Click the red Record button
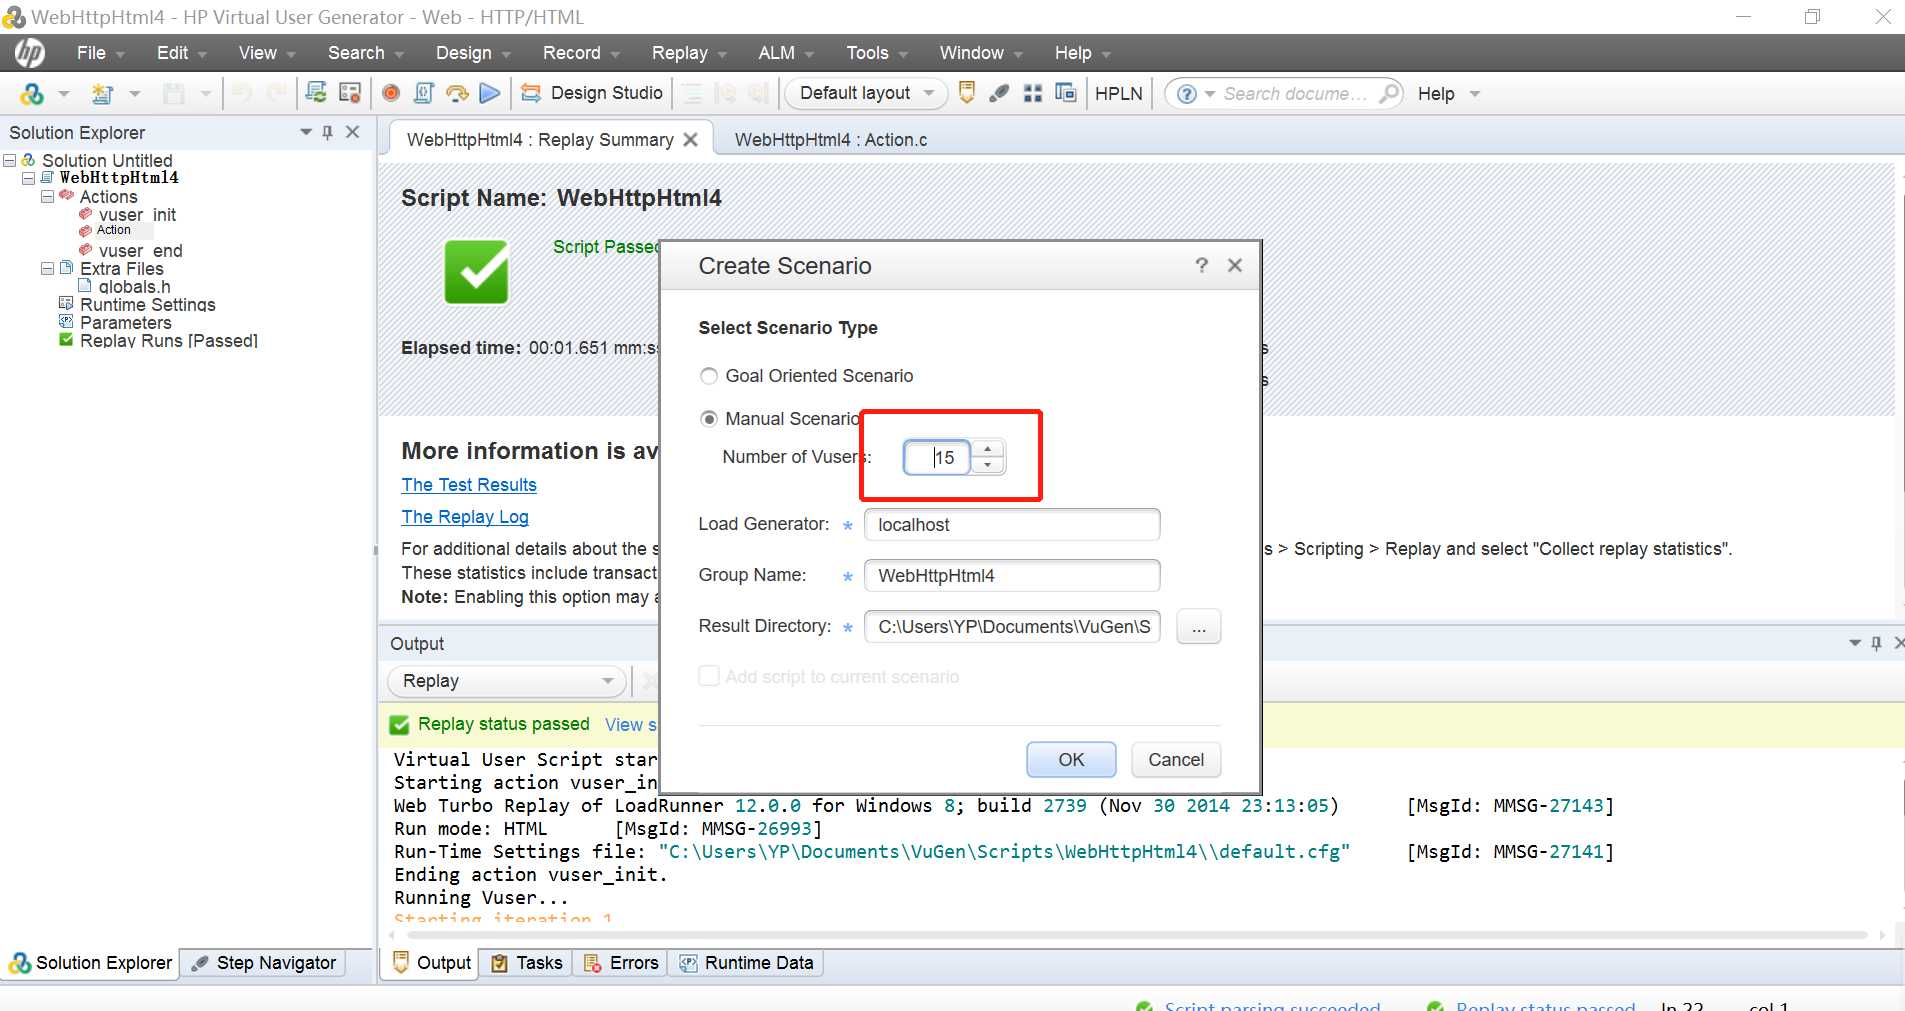Viewport: 1905px width, 1011px height. click(391, 93)
